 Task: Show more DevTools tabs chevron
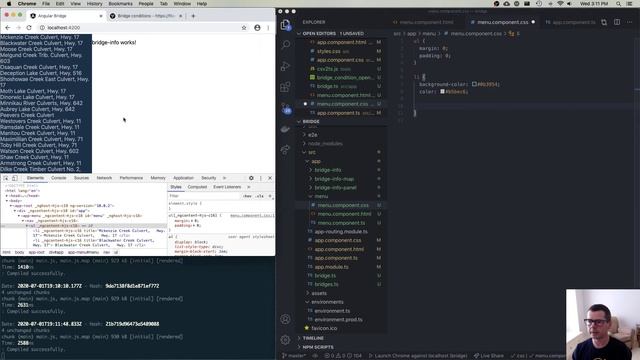pos(224,178)
